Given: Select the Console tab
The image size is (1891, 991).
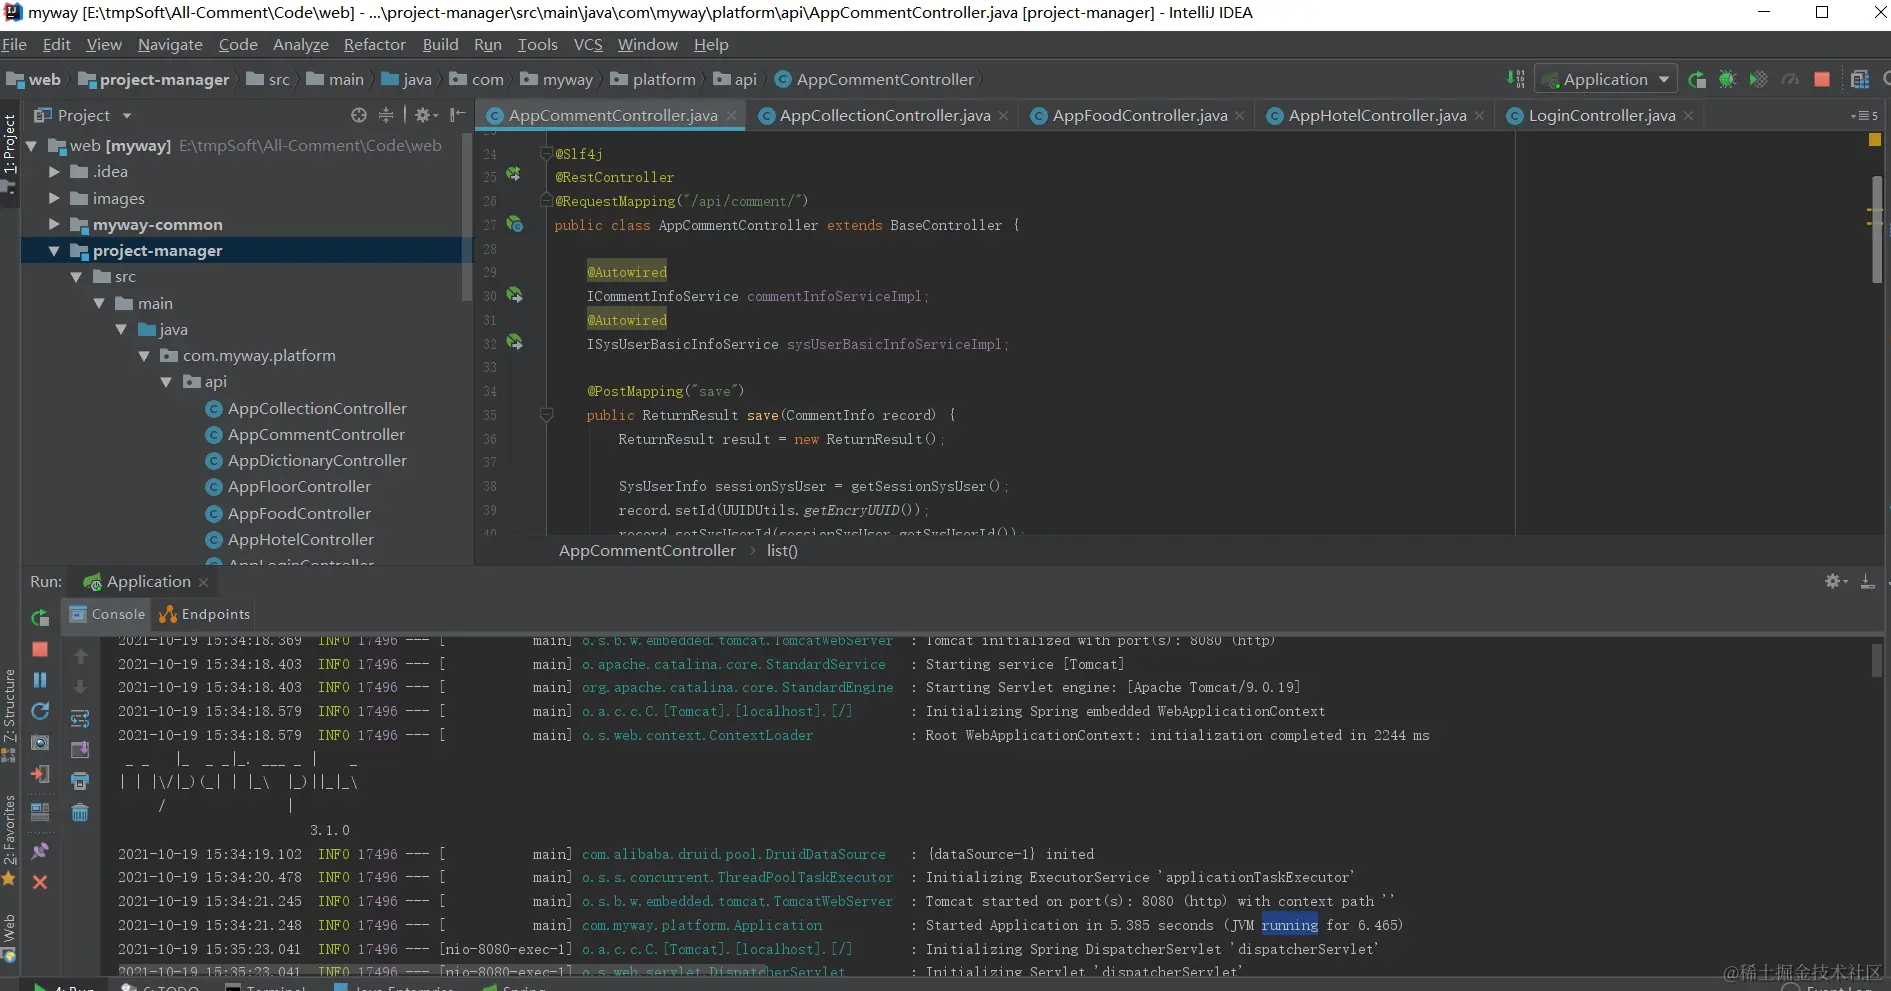Looking at the screenshot, I should coord(107,614).
